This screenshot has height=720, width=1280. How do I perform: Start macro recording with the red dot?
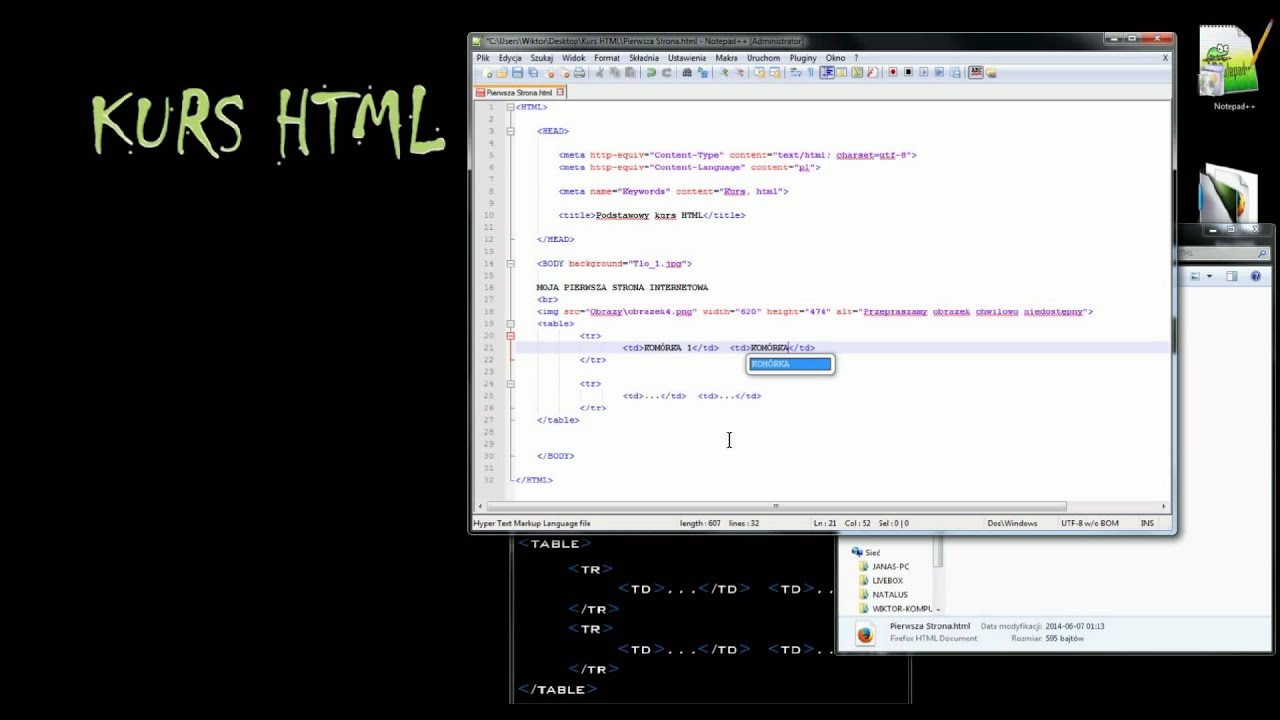point(892,72)
